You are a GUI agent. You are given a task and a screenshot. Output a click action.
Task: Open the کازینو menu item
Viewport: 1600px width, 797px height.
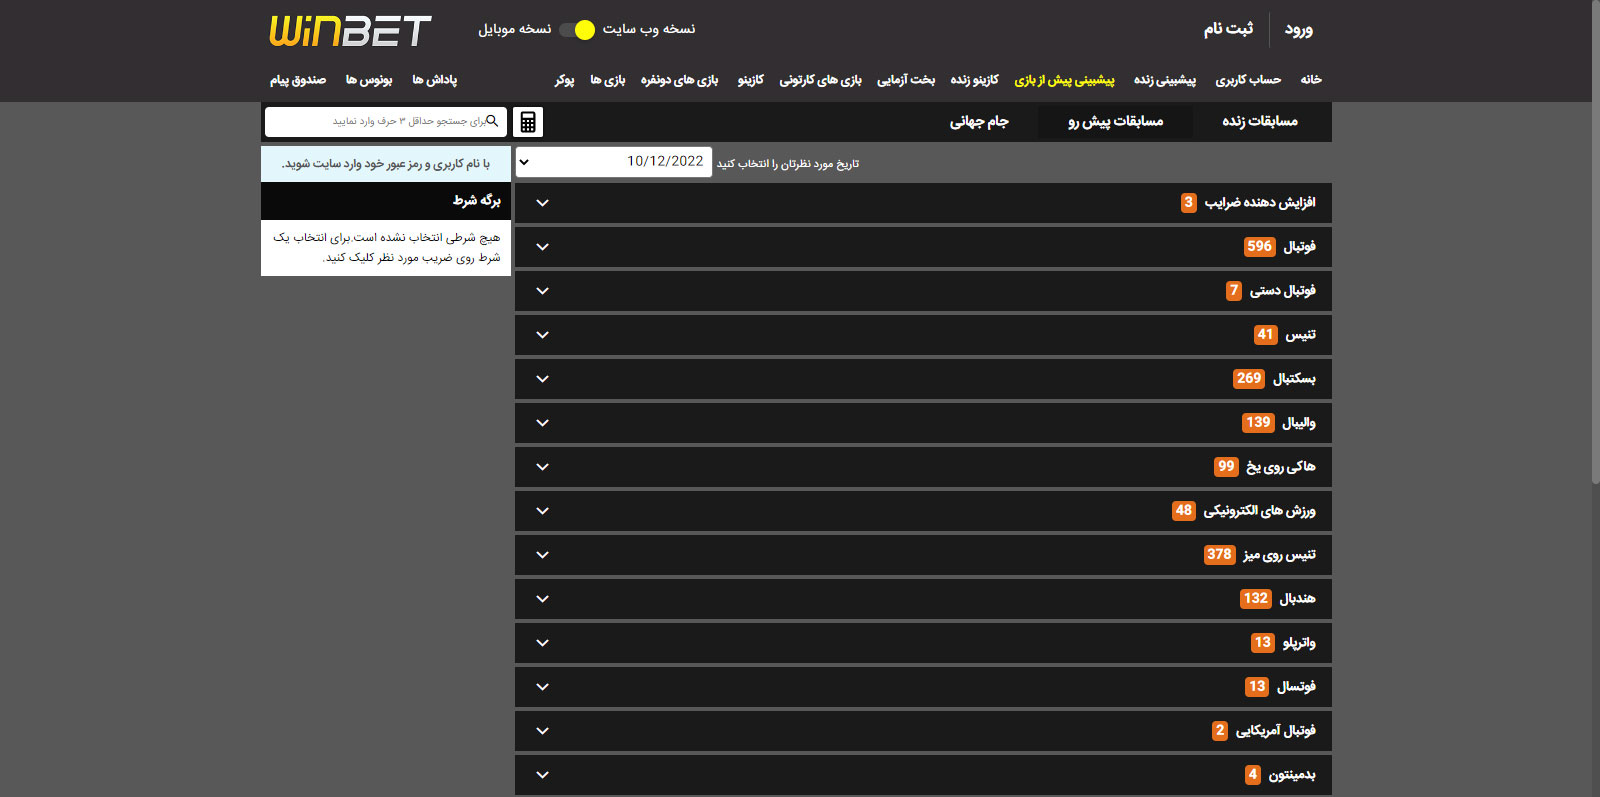click(750, 80)
